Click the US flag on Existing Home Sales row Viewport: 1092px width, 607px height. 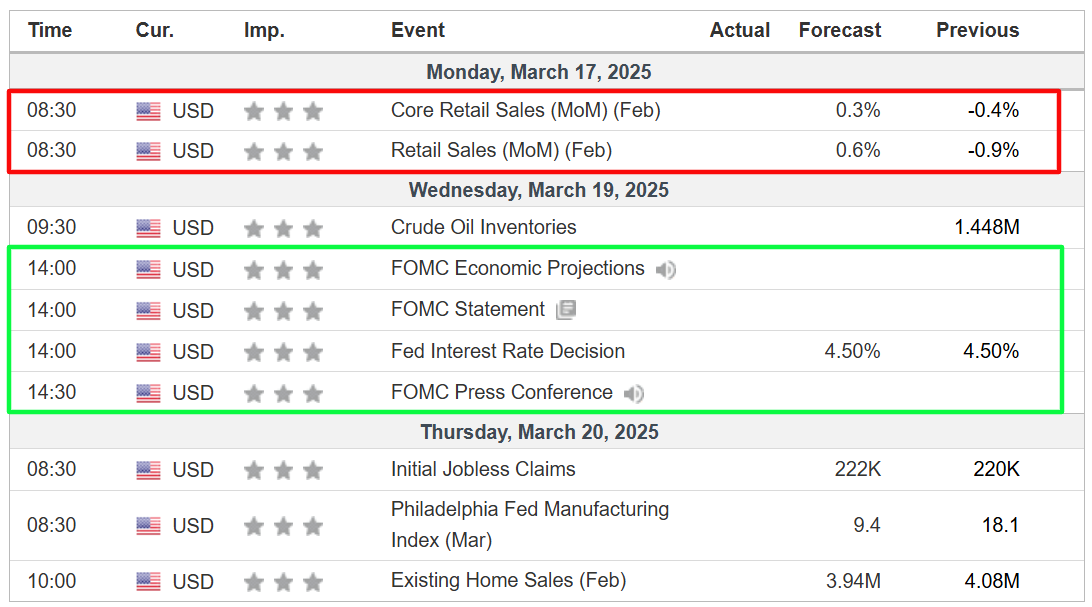click(148, 582)
